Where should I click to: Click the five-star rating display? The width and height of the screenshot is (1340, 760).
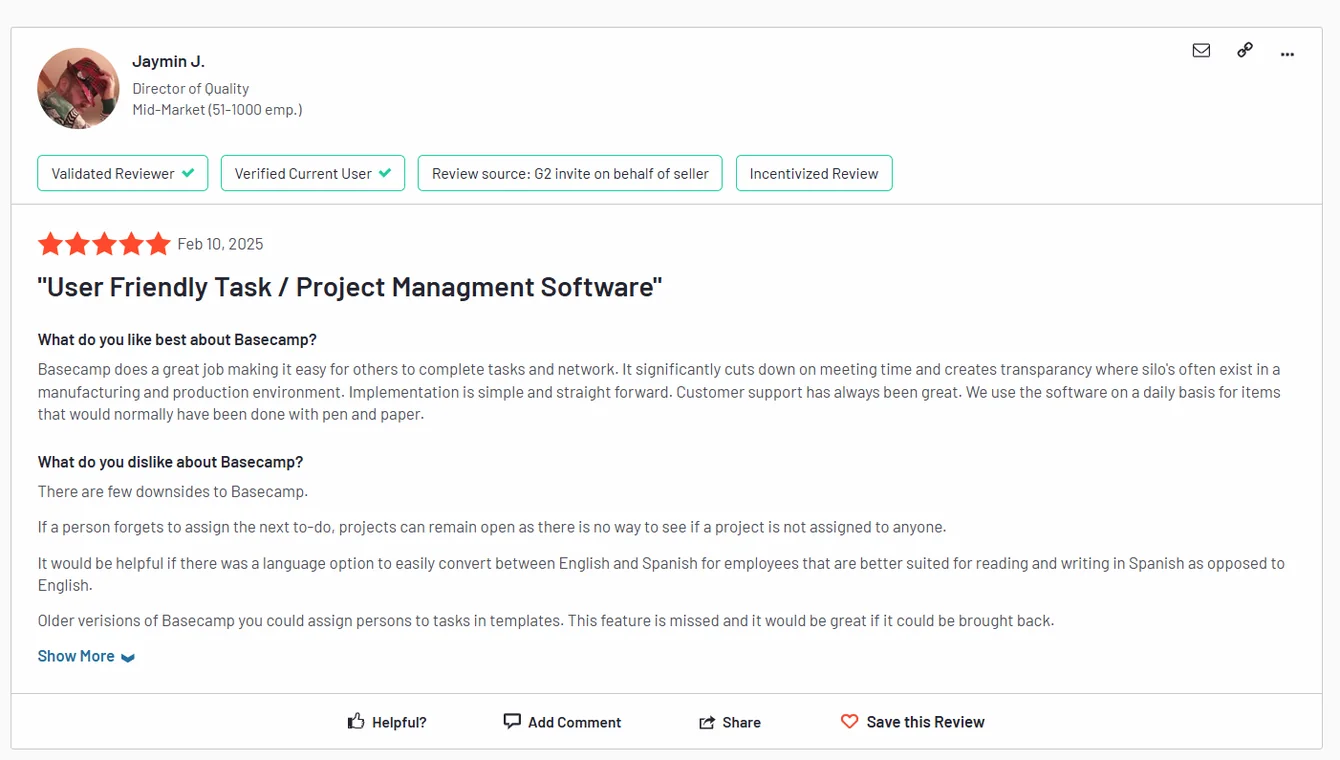tap(104, 244)
